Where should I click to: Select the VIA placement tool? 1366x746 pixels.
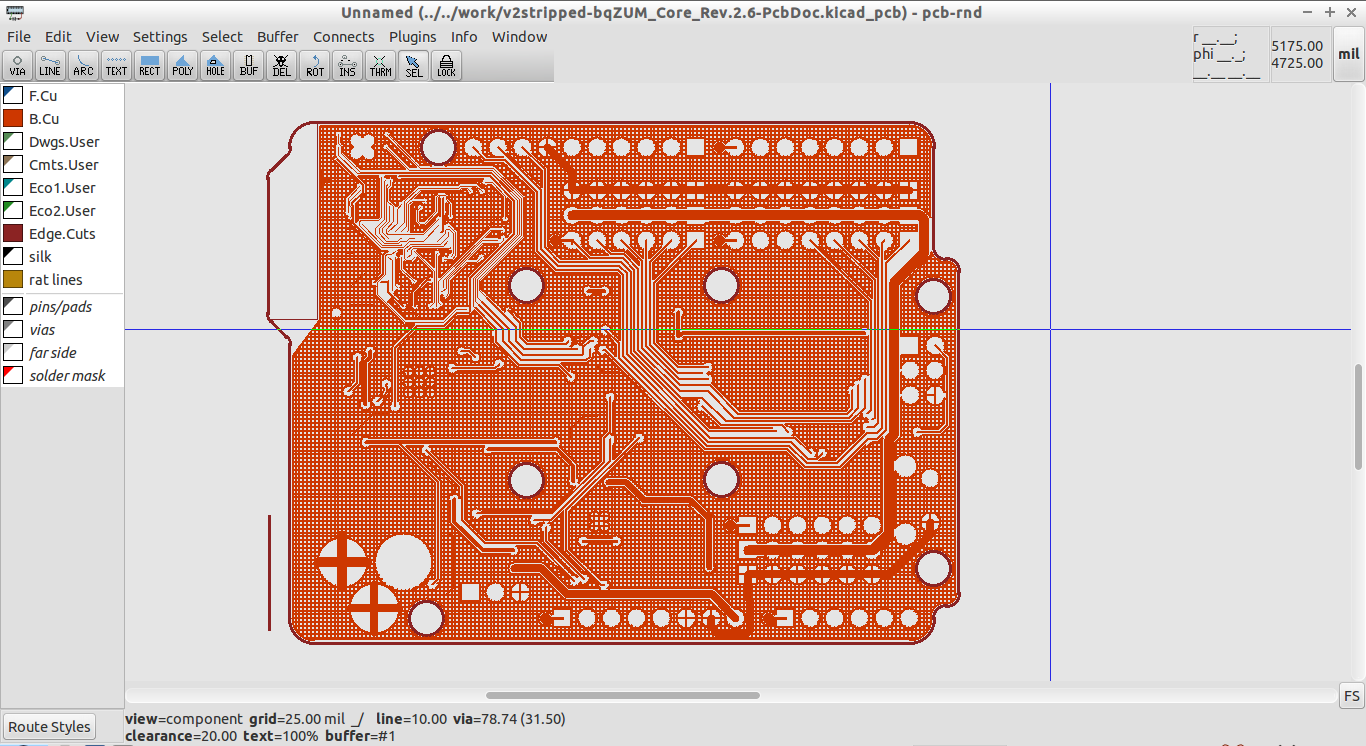click(x=17, y=65)
